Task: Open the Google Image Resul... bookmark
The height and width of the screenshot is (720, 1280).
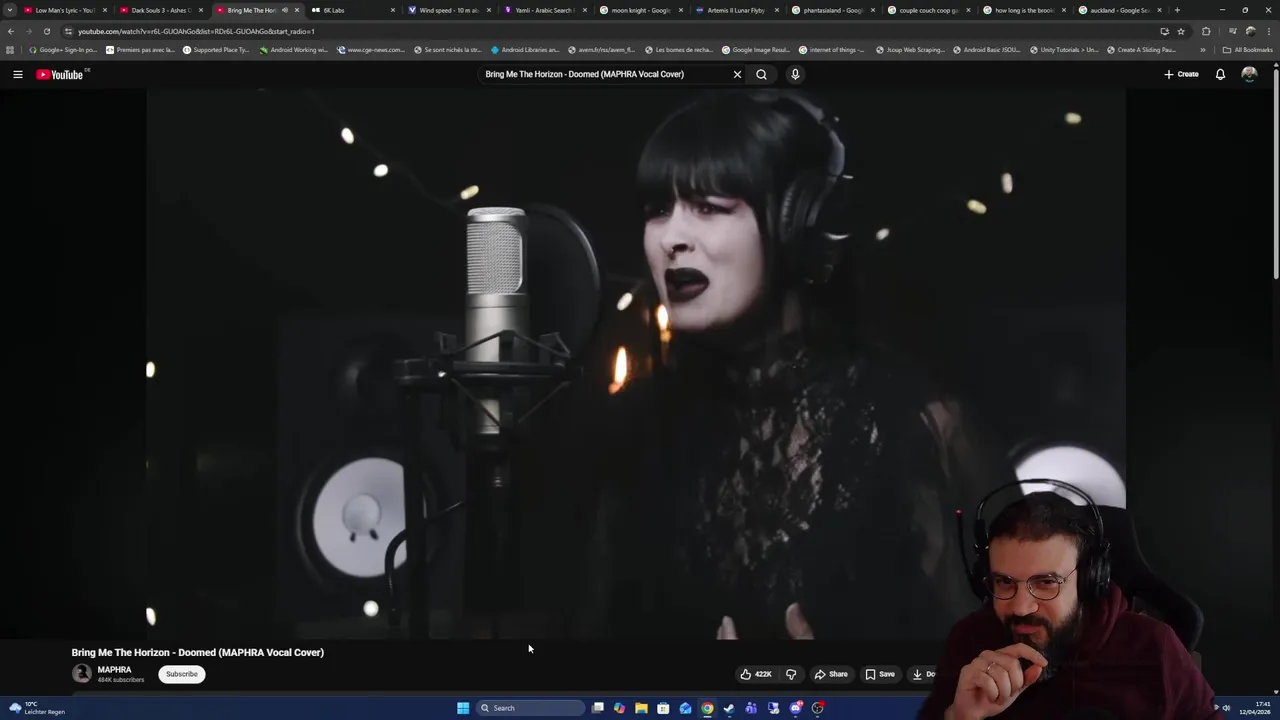Action: tap(756, 50)
